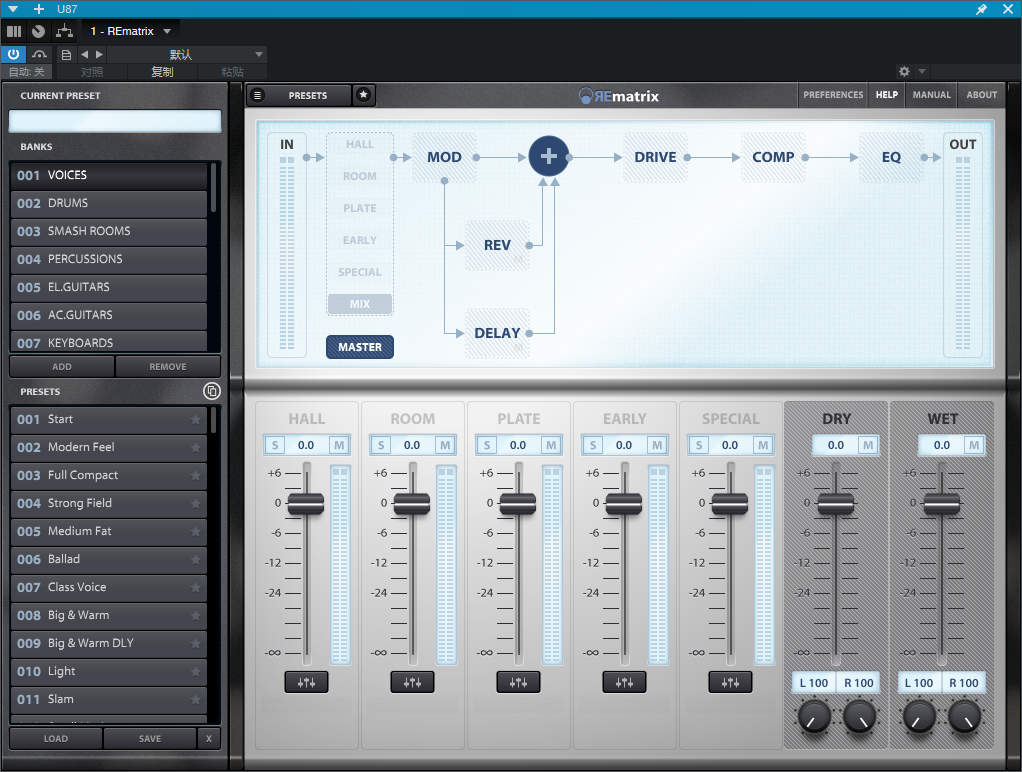Click the DRY left pan knob
The image size is (1022, 772).
coord(814,715)
